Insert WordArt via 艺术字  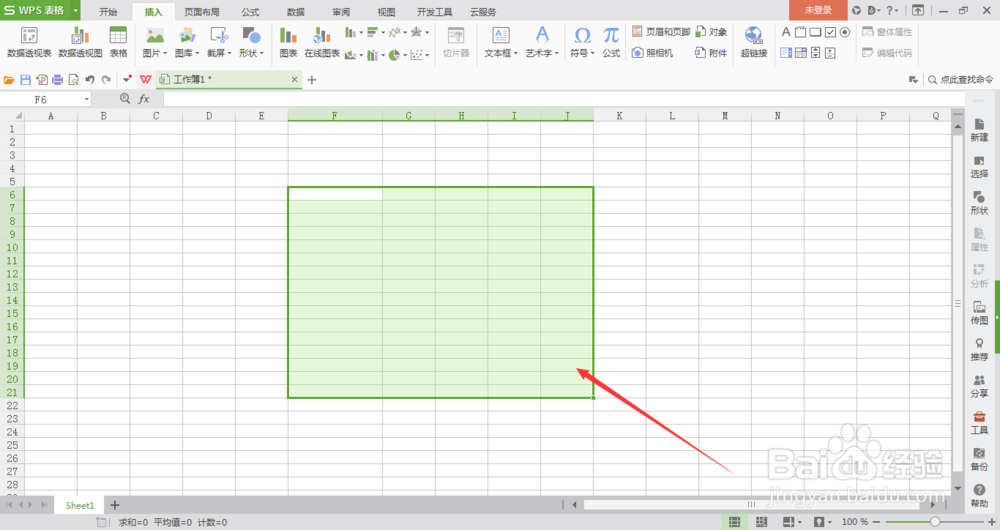tap(541, 43)
